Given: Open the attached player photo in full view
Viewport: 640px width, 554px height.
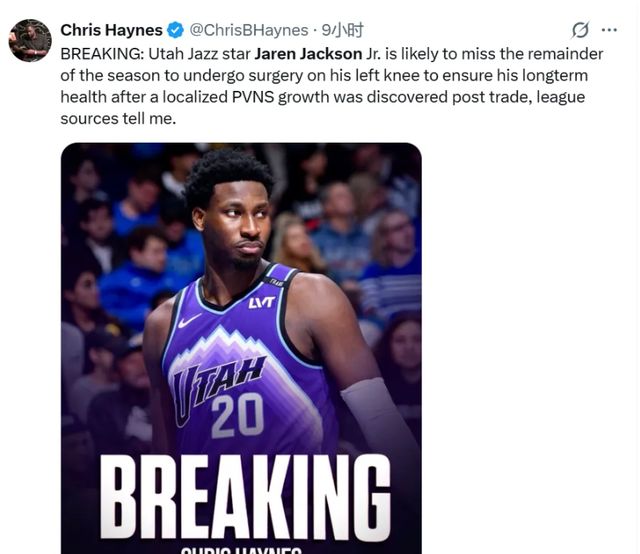Looking at the screenshot, I should (x=241, y=348).
